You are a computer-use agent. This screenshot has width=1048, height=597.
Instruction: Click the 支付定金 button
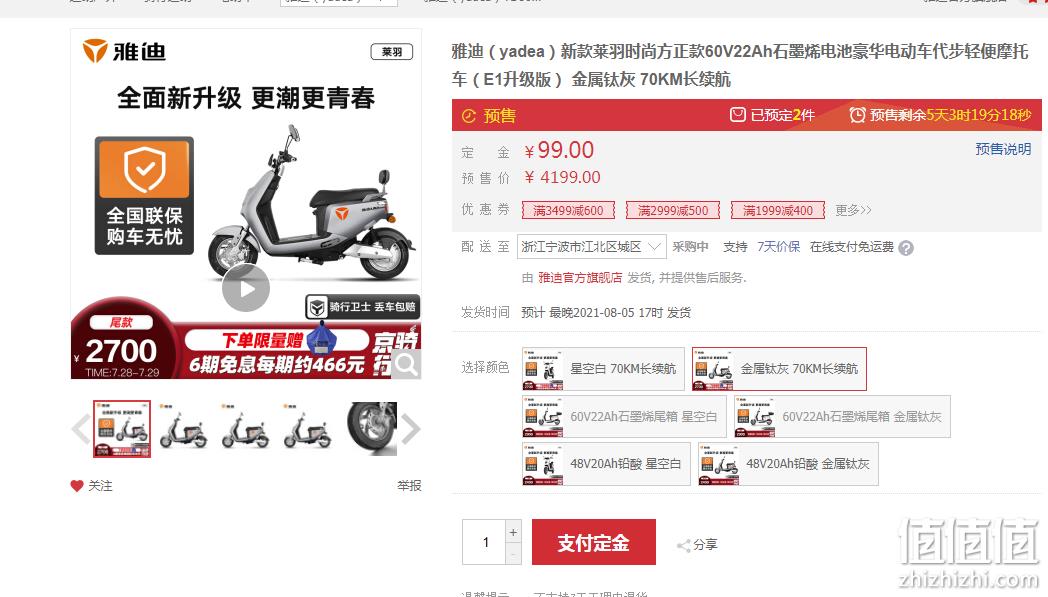(594, 542)
